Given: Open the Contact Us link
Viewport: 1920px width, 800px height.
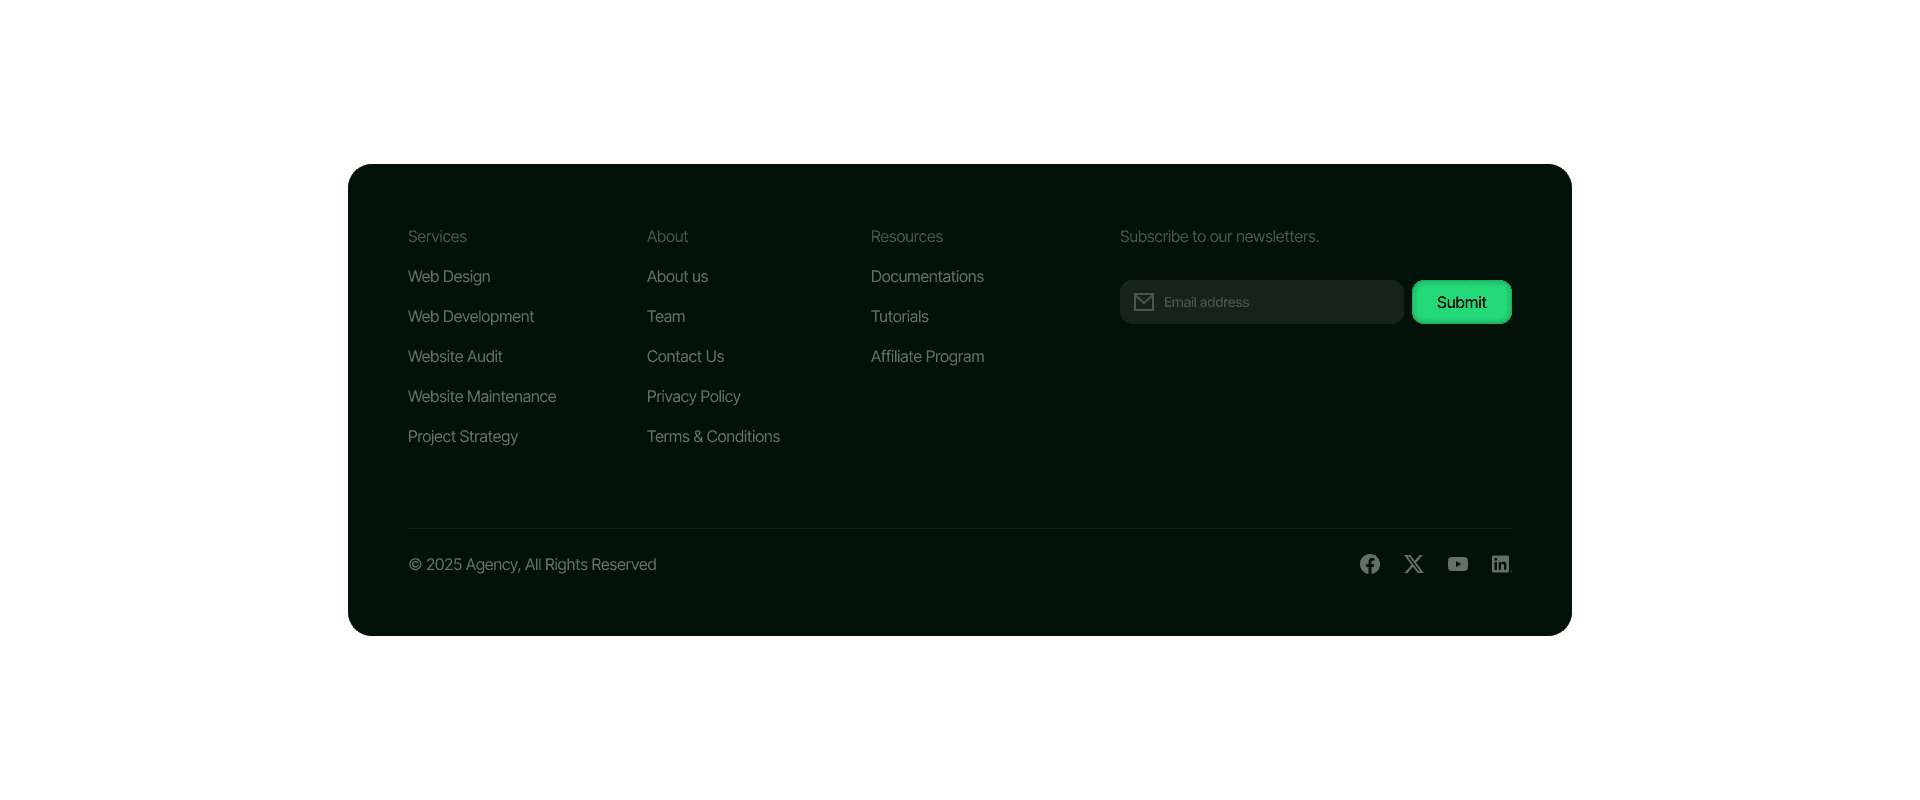Looking at the screenshot, I should [685, 357].
